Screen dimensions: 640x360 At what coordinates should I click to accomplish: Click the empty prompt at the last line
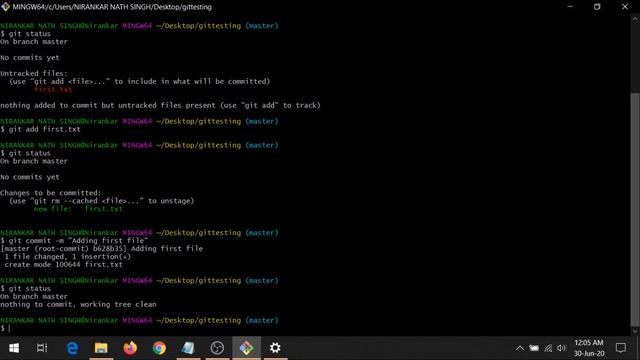tap(6, 328)
